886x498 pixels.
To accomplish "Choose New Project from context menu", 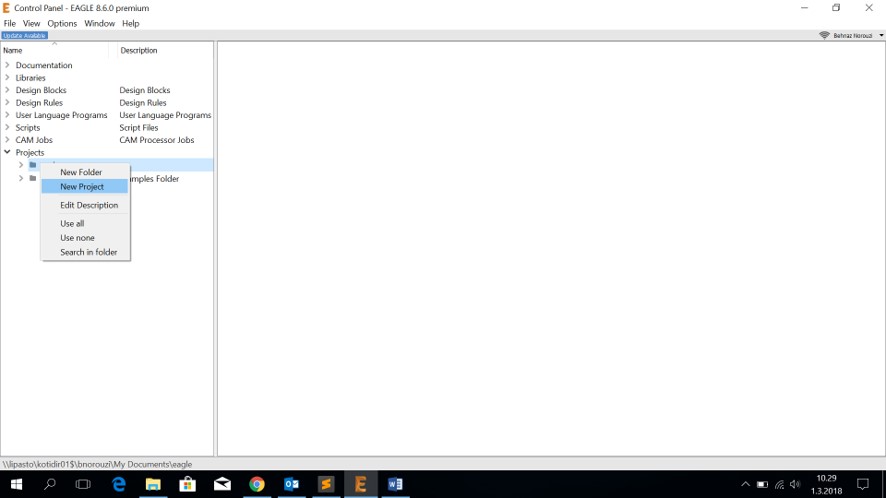I will [85, 187].
